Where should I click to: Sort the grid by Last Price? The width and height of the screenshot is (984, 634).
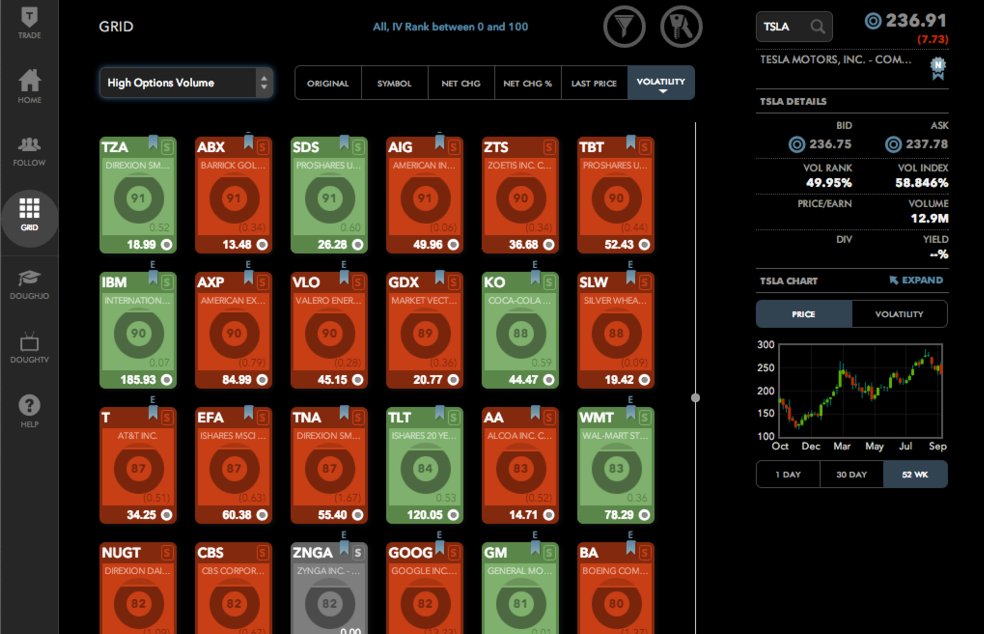[x=594, y=83]
